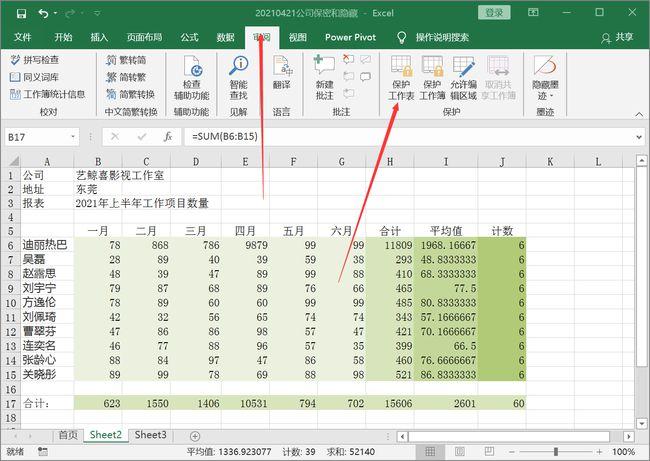Select column H header
650x461 pixels.
pyautogui.click(x=390, y=161)
